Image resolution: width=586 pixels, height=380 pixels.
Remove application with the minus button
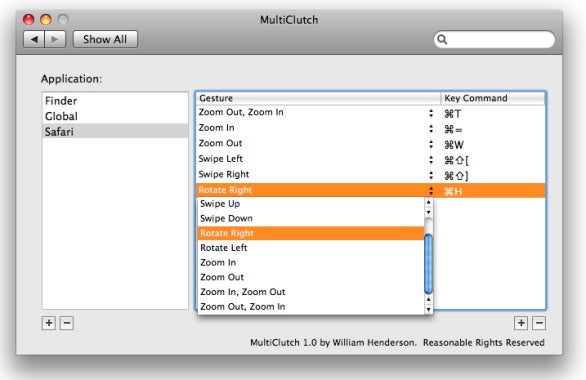coord(67,323)
